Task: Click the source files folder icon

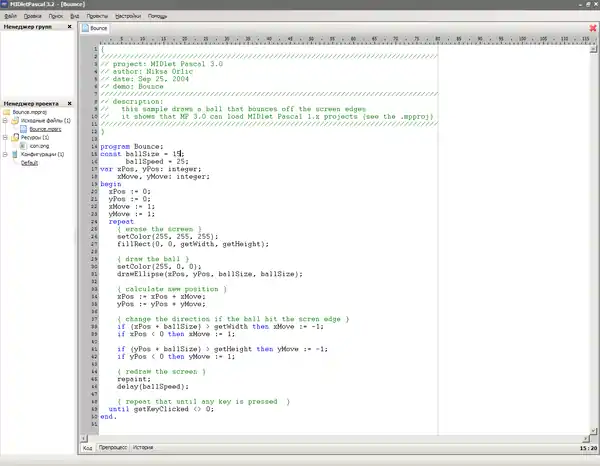Action: coord(15,121)
